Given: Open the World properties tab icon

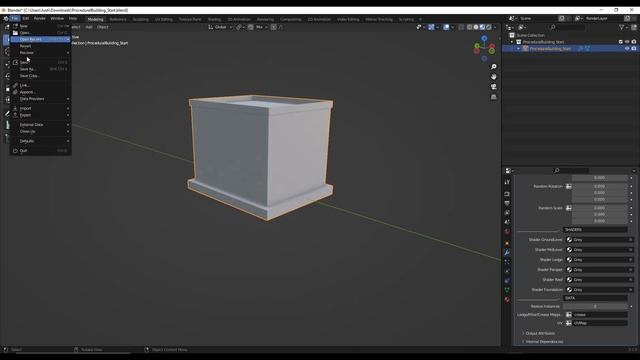Looking at the screenshot, I should pyautogui.click(x=507, y=231).
